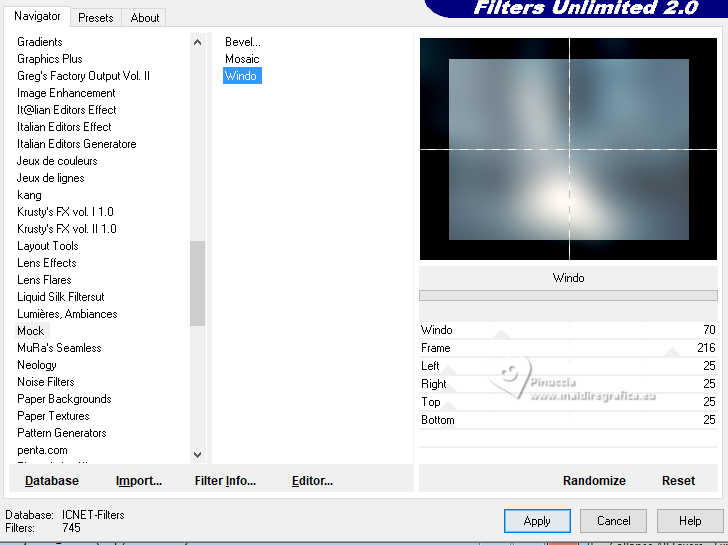Select Jeux de couleurs category

pyautogui.click(x=57, y=161)
